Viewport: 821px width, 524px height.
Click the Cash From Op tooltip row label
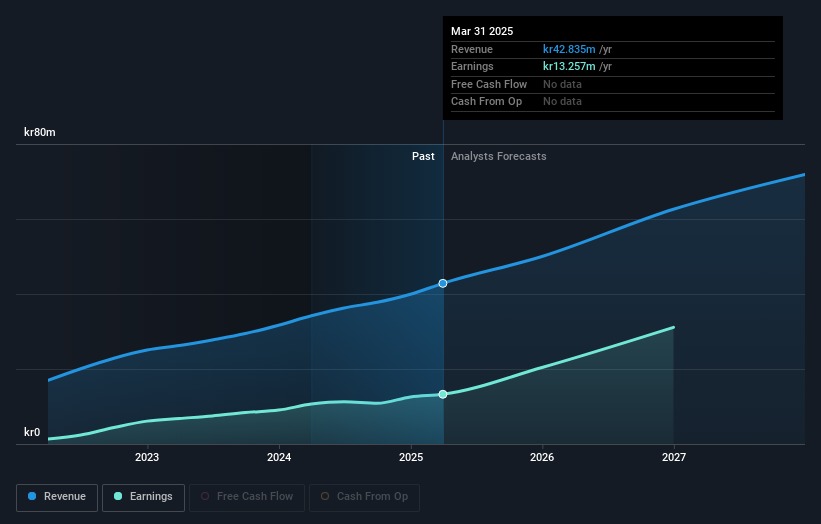[486, 102]
